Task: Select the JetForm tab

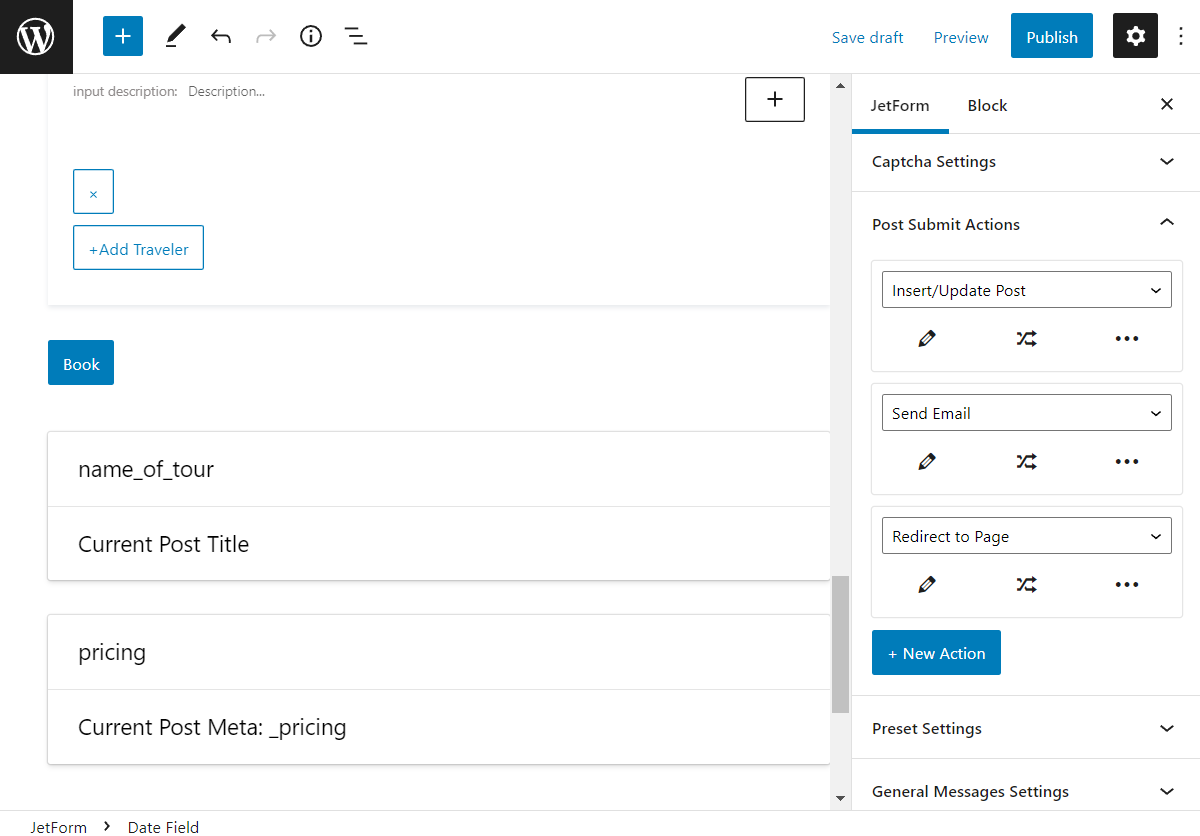Action: [900, 105]
